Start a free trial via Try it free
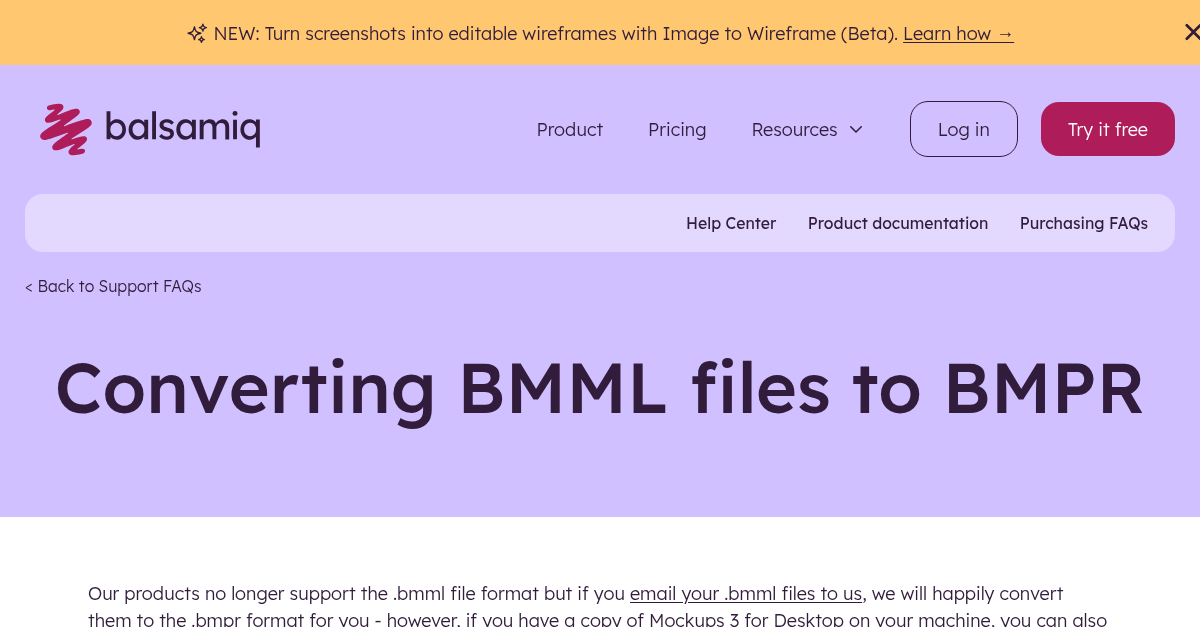 (x=1107, y=129)
